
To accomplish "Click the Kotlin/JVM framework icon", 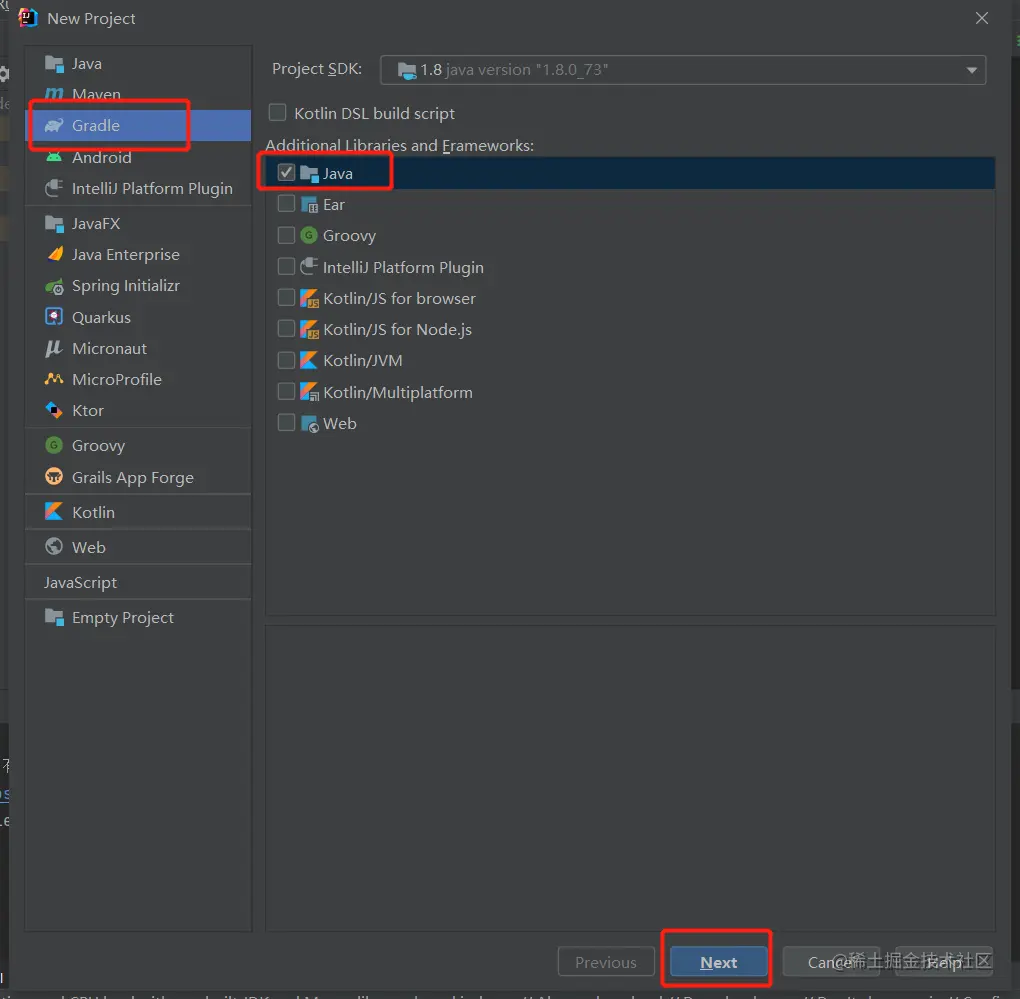I will click(x=309, y=360).
